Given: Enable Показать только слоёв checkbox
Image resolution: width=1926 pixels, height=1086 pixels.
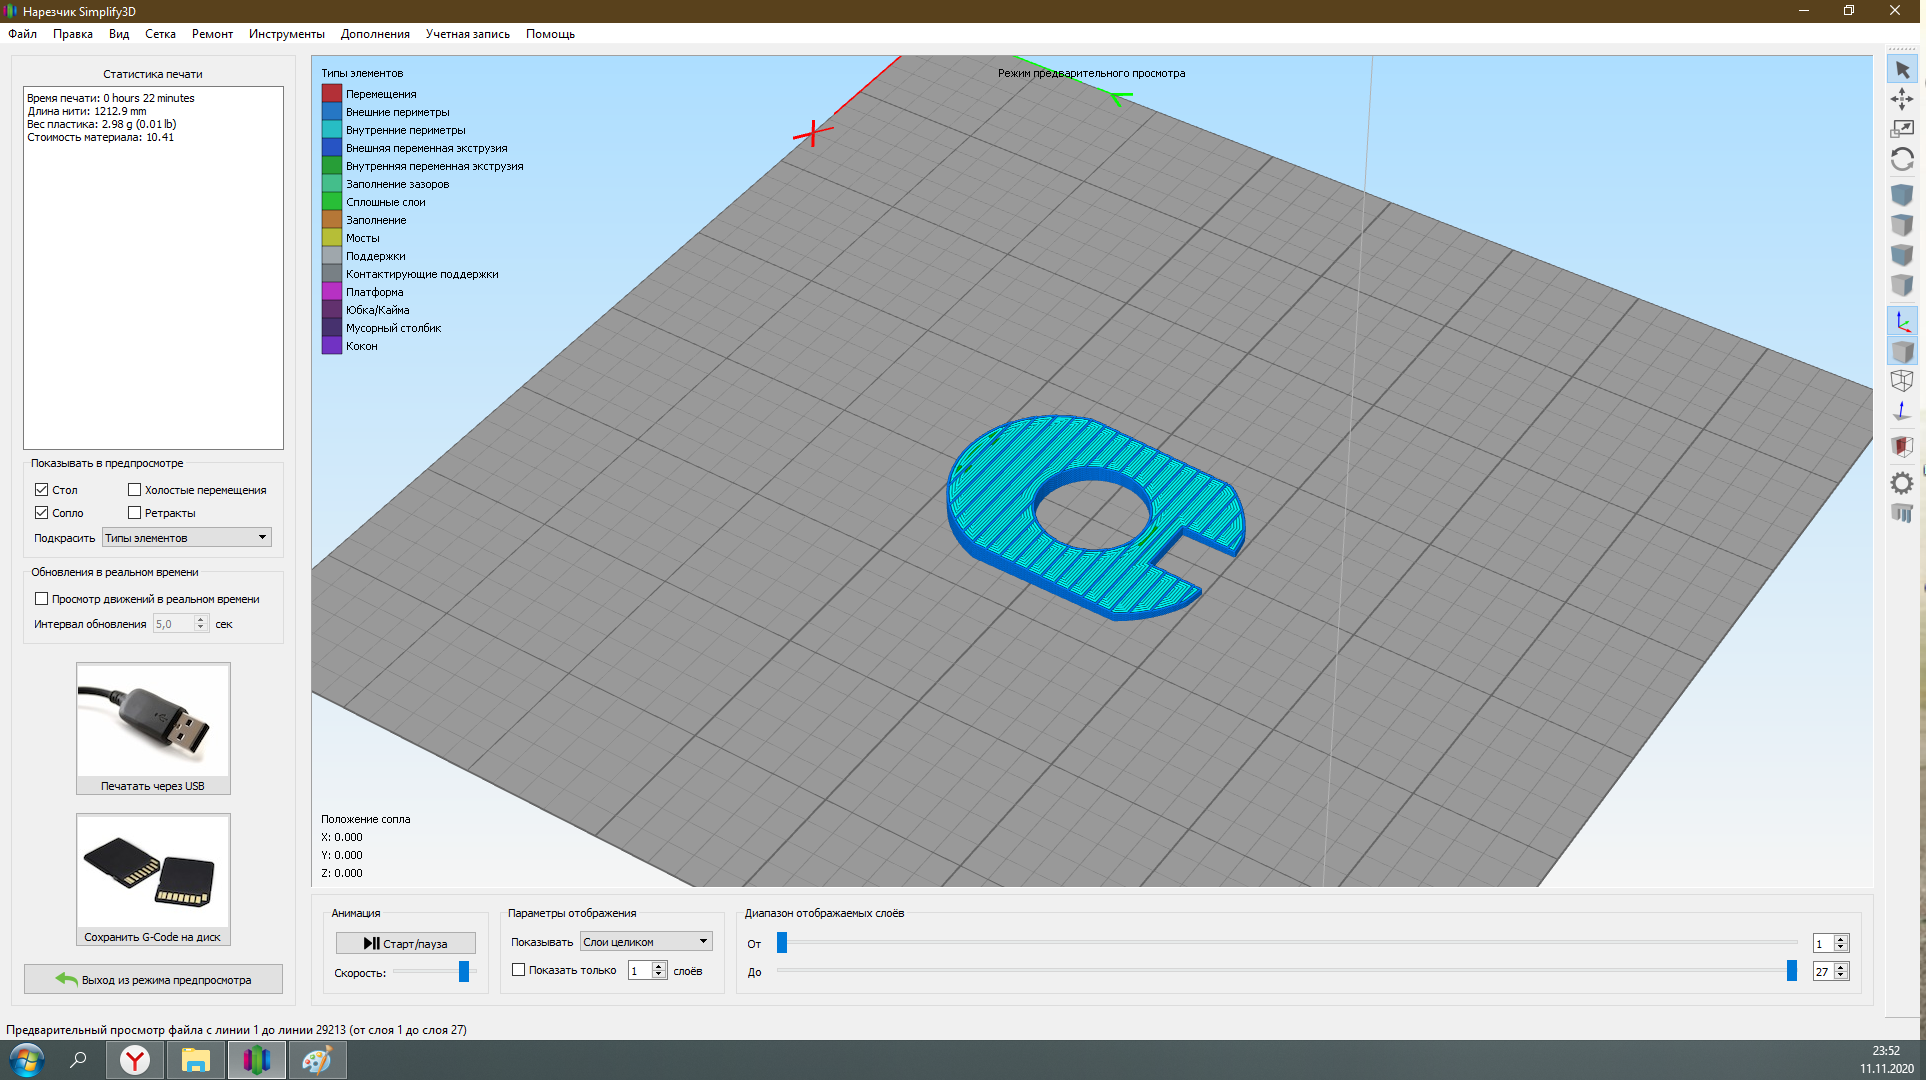Looking at the screenshot, I should click(518, 969).
